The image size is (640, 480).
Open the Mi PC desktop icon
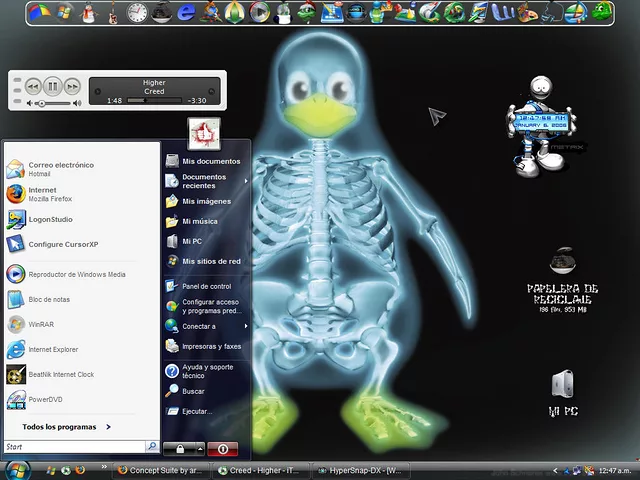coord(562,385)
